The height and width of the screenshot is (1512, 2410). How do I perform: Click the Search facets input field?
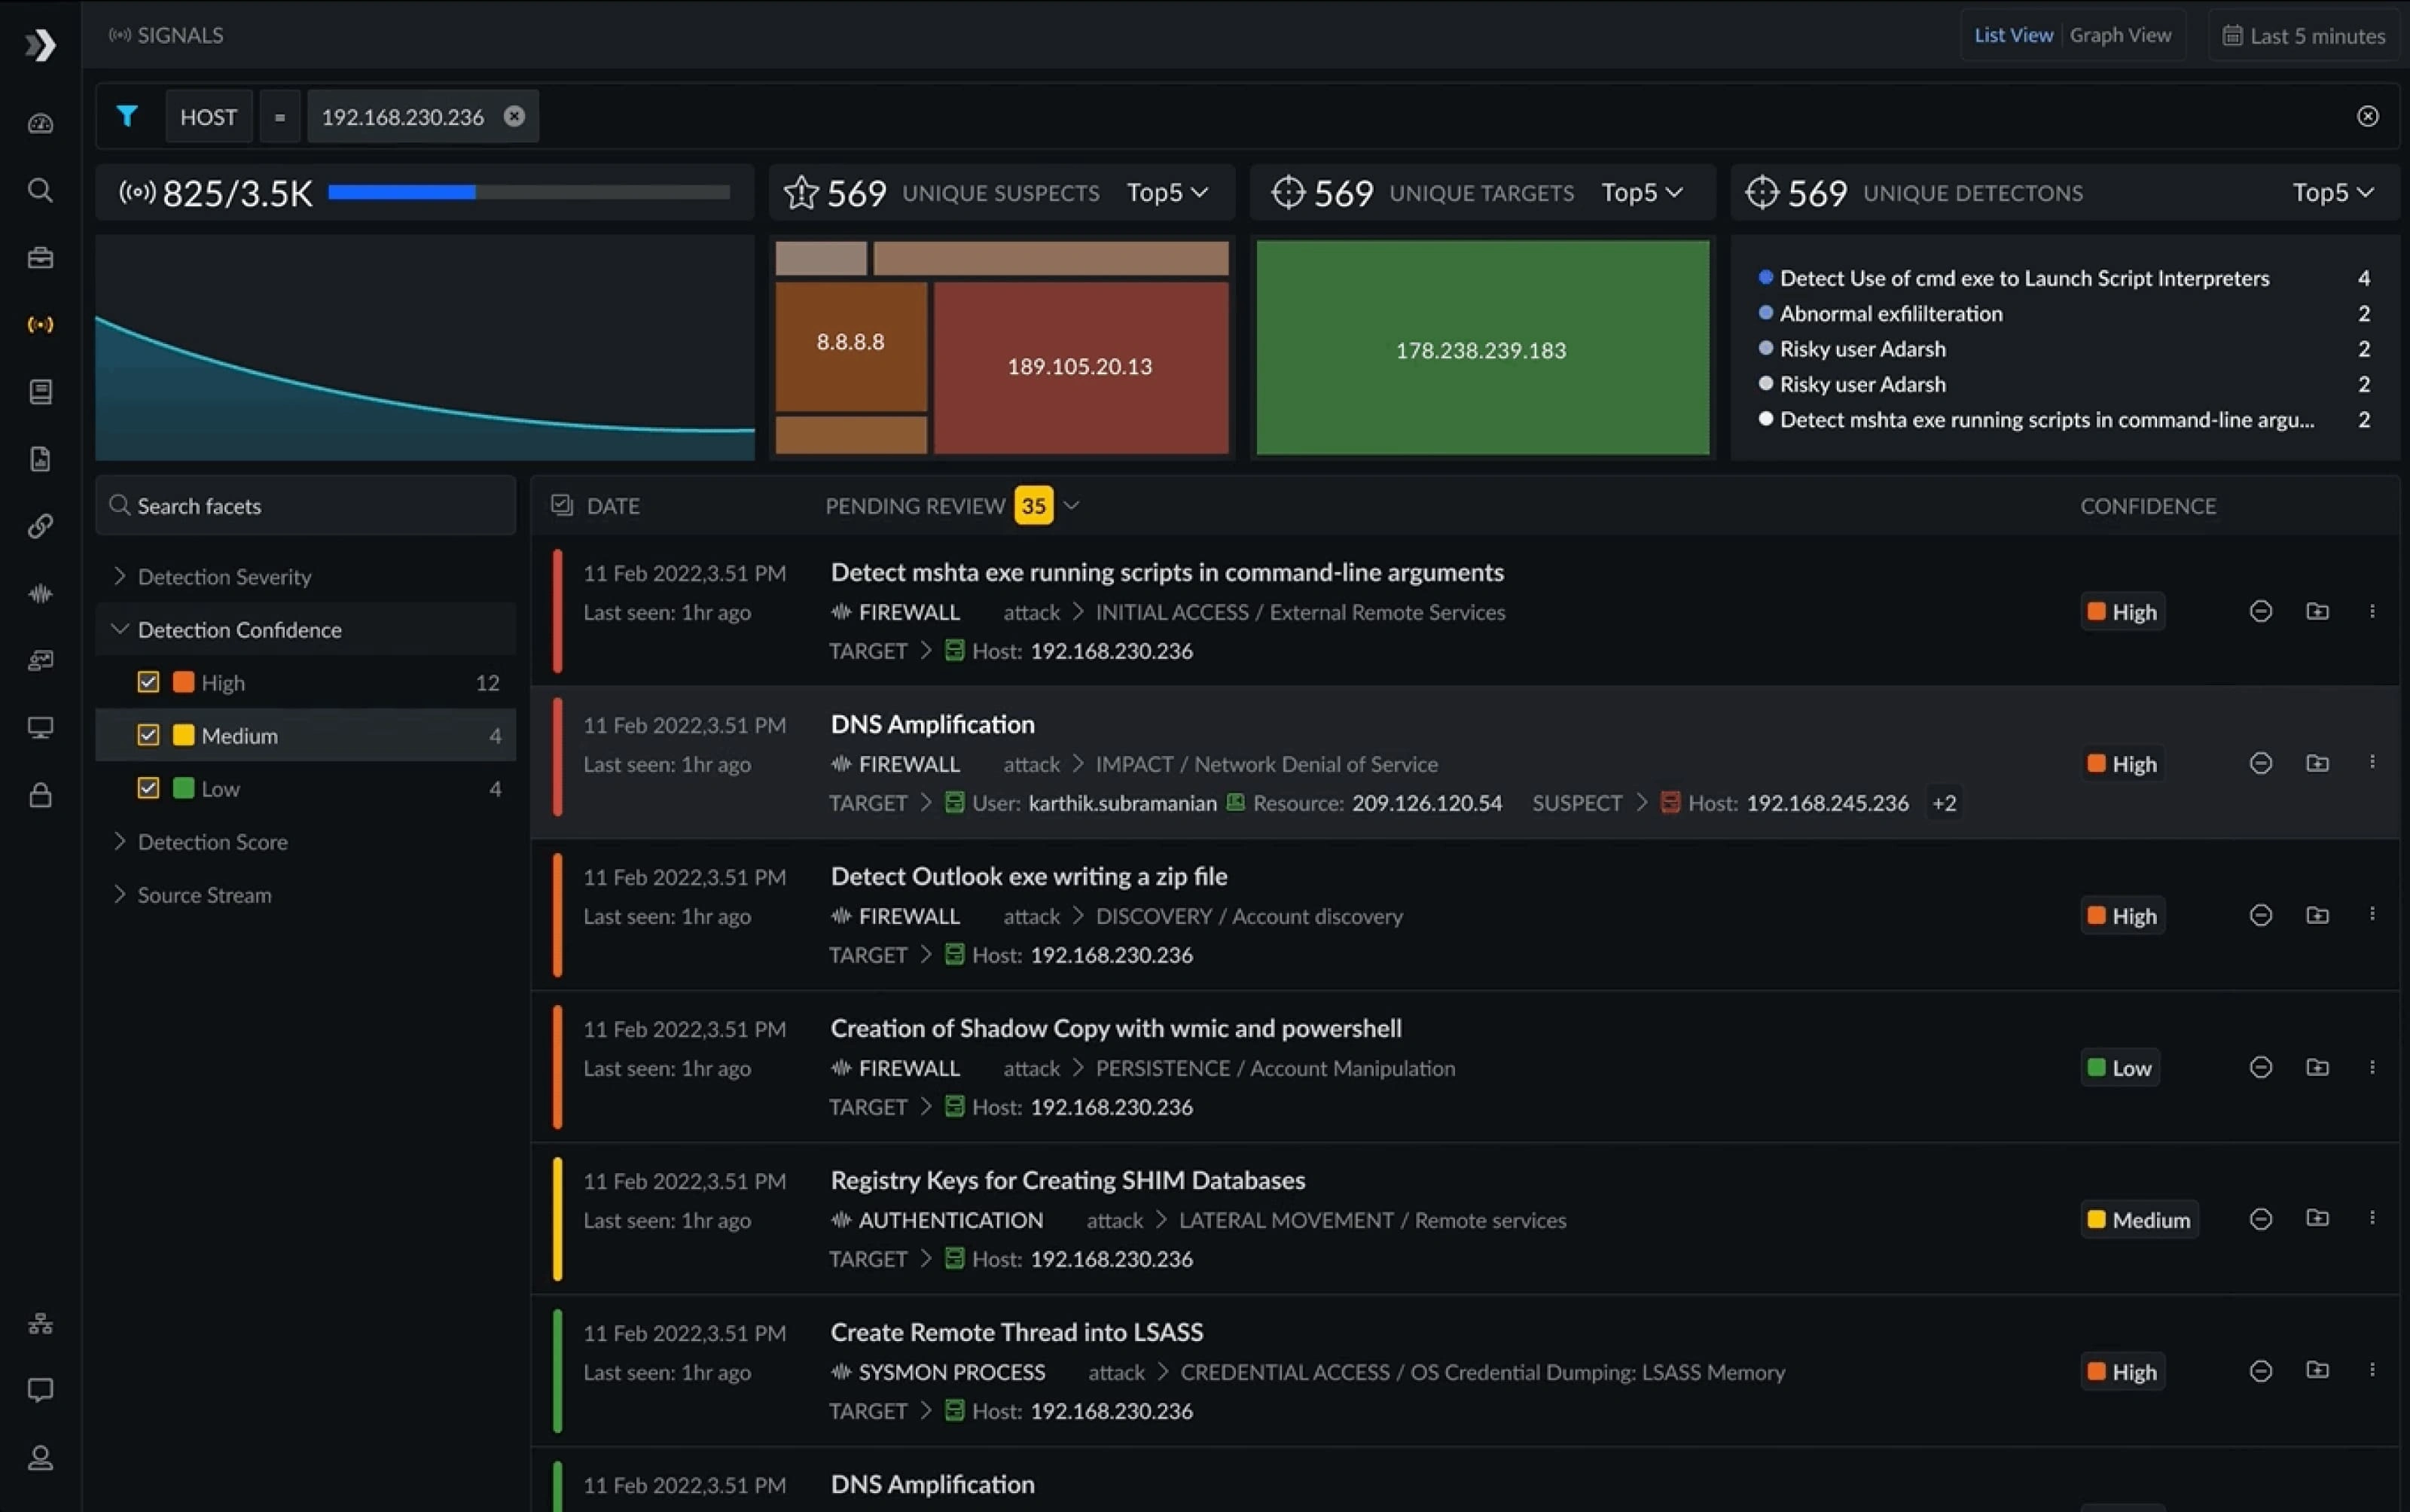pos(306,505)
